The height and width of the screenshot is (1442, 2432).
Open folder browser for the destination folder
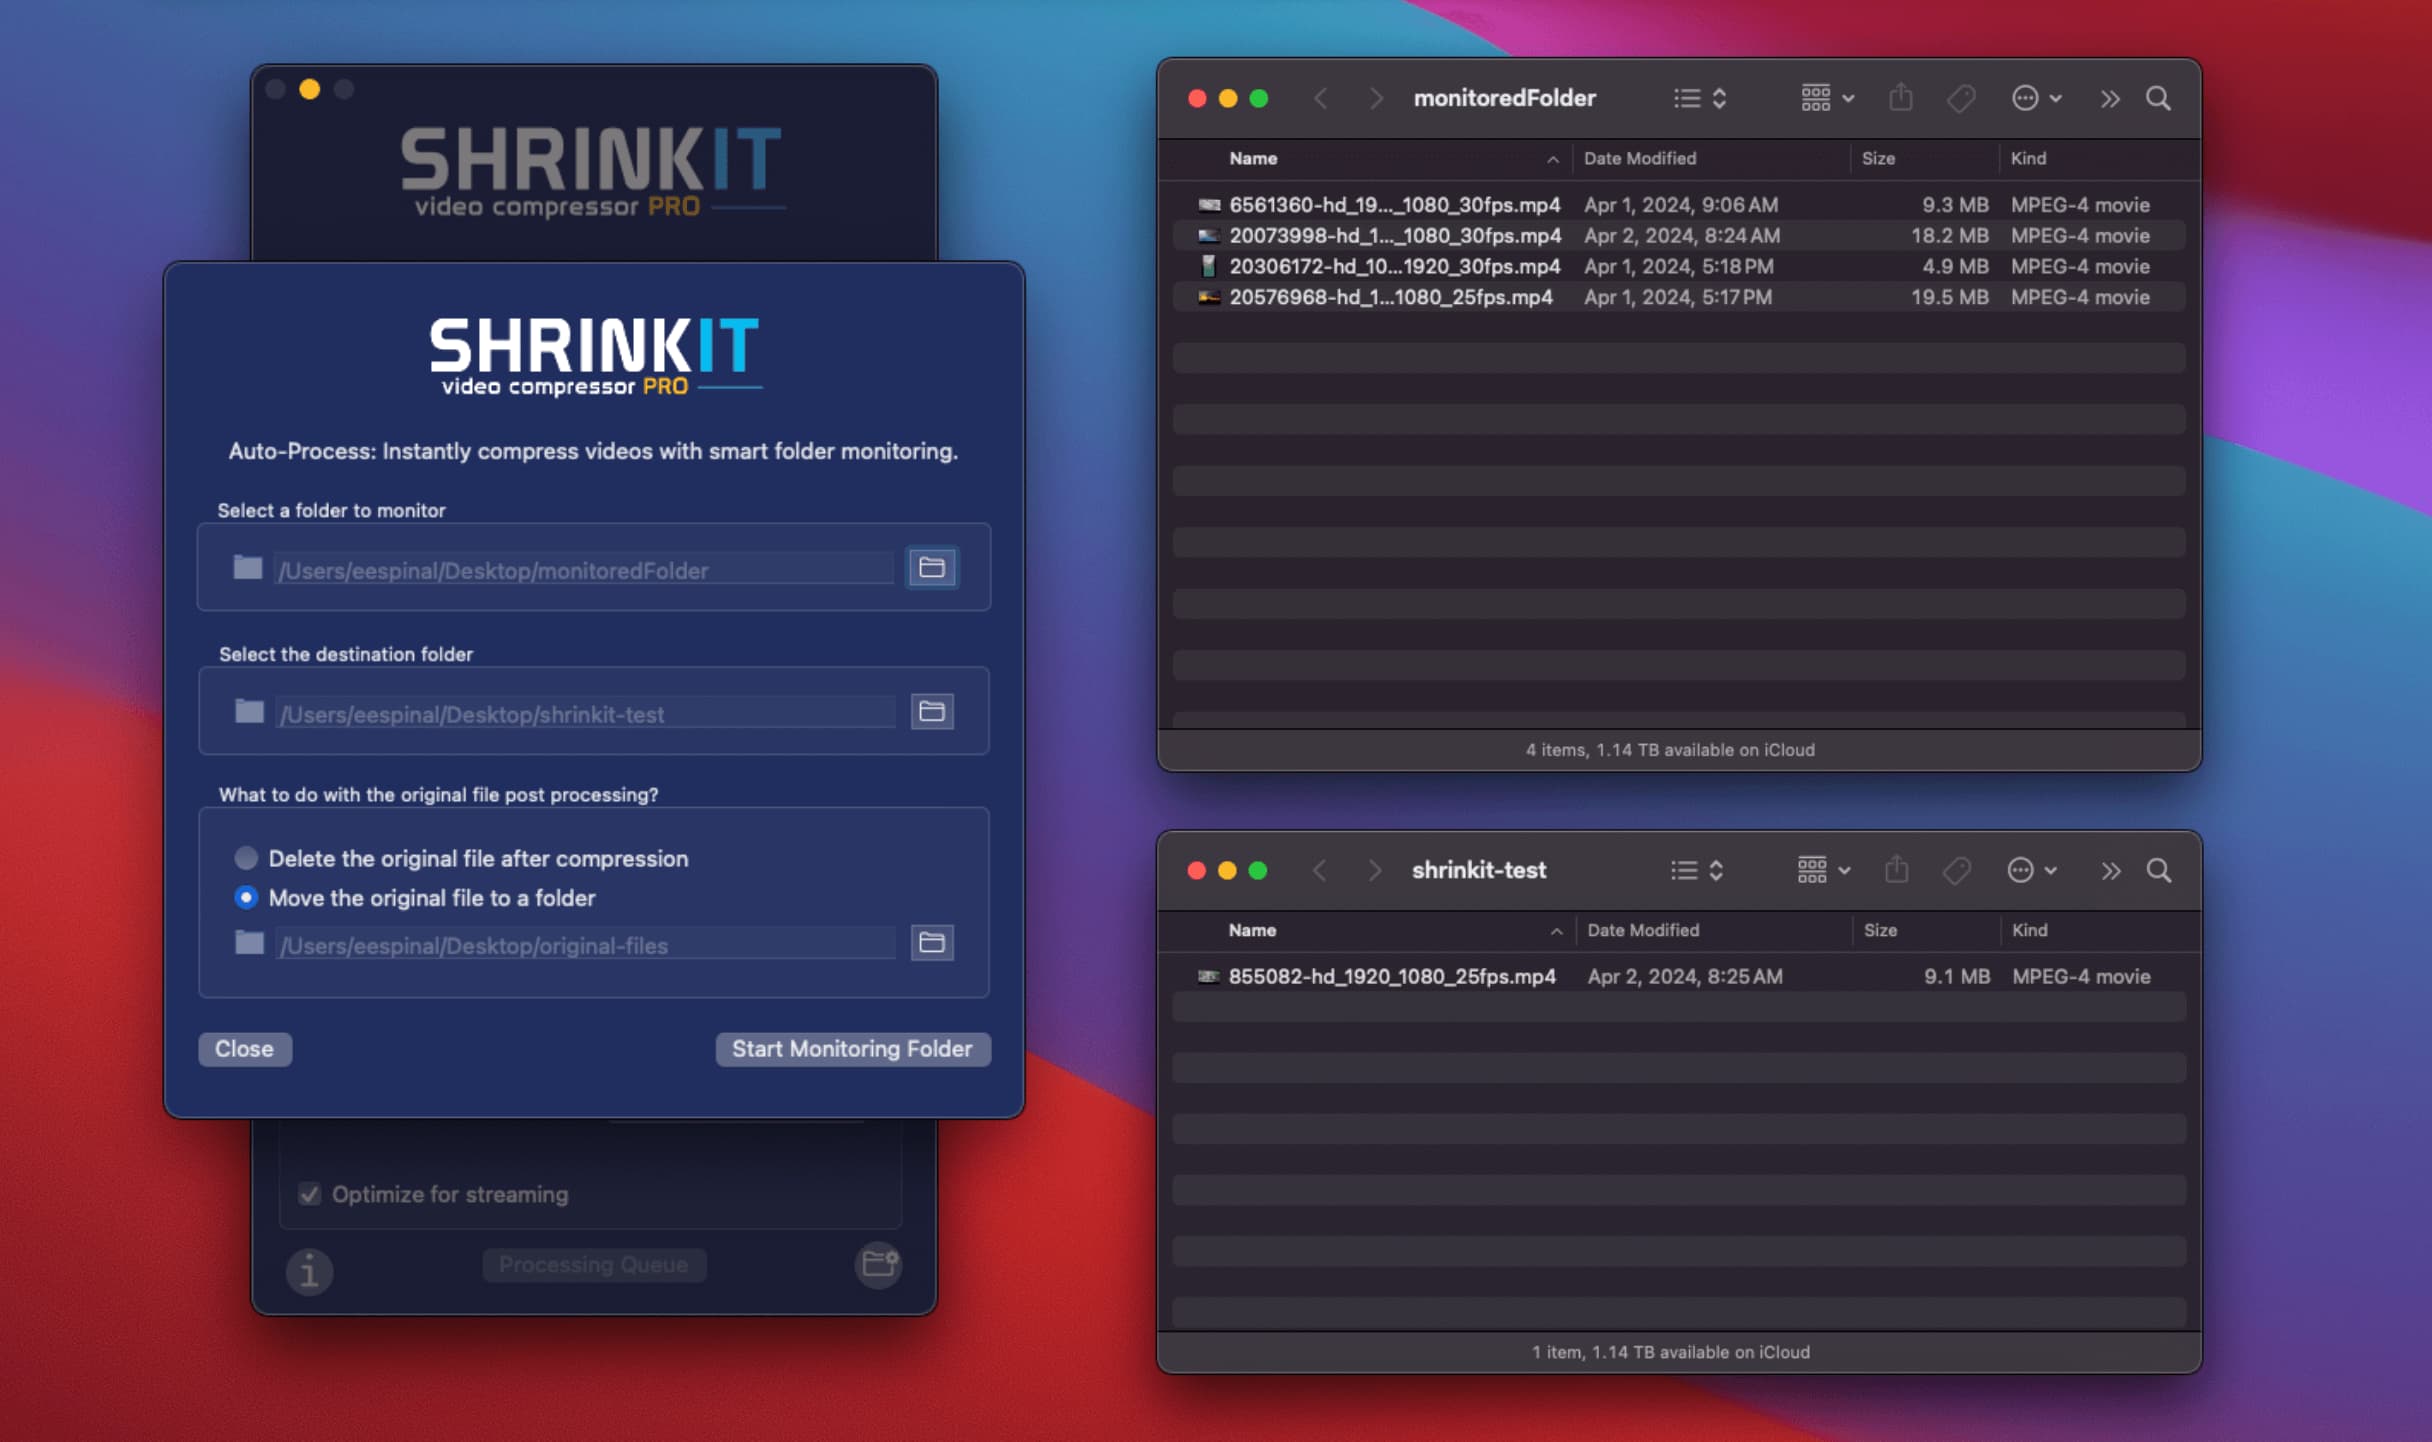click(931, 711)
